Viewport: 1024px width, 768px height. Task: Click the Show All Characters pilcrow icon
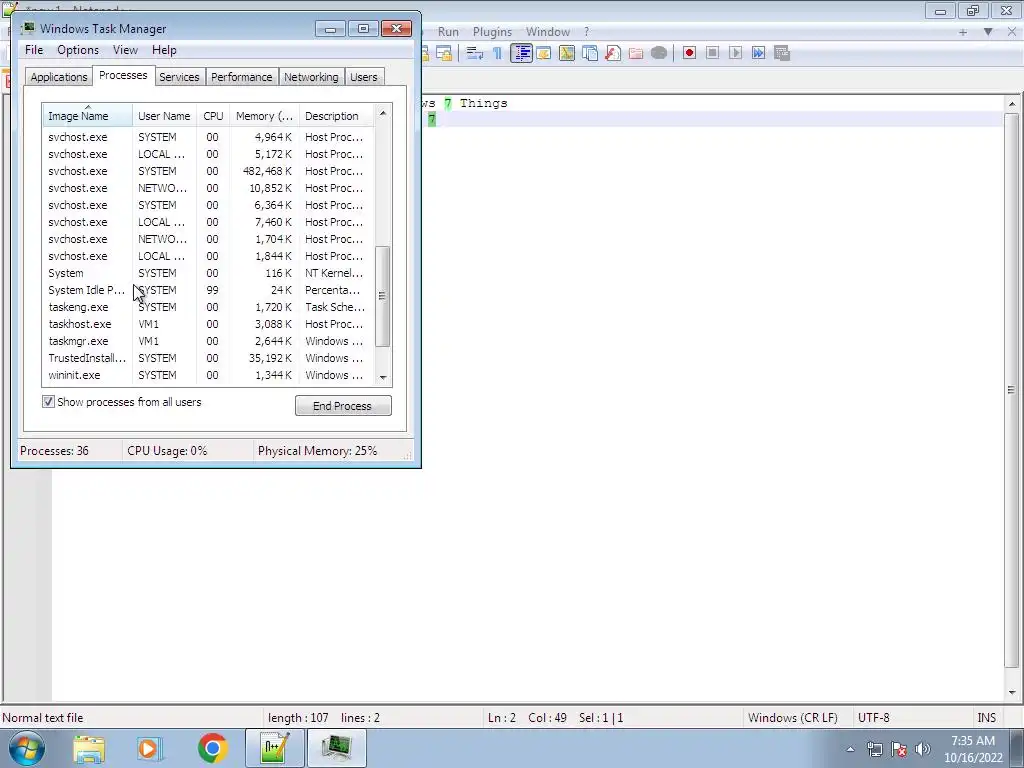tap(498, 54)
